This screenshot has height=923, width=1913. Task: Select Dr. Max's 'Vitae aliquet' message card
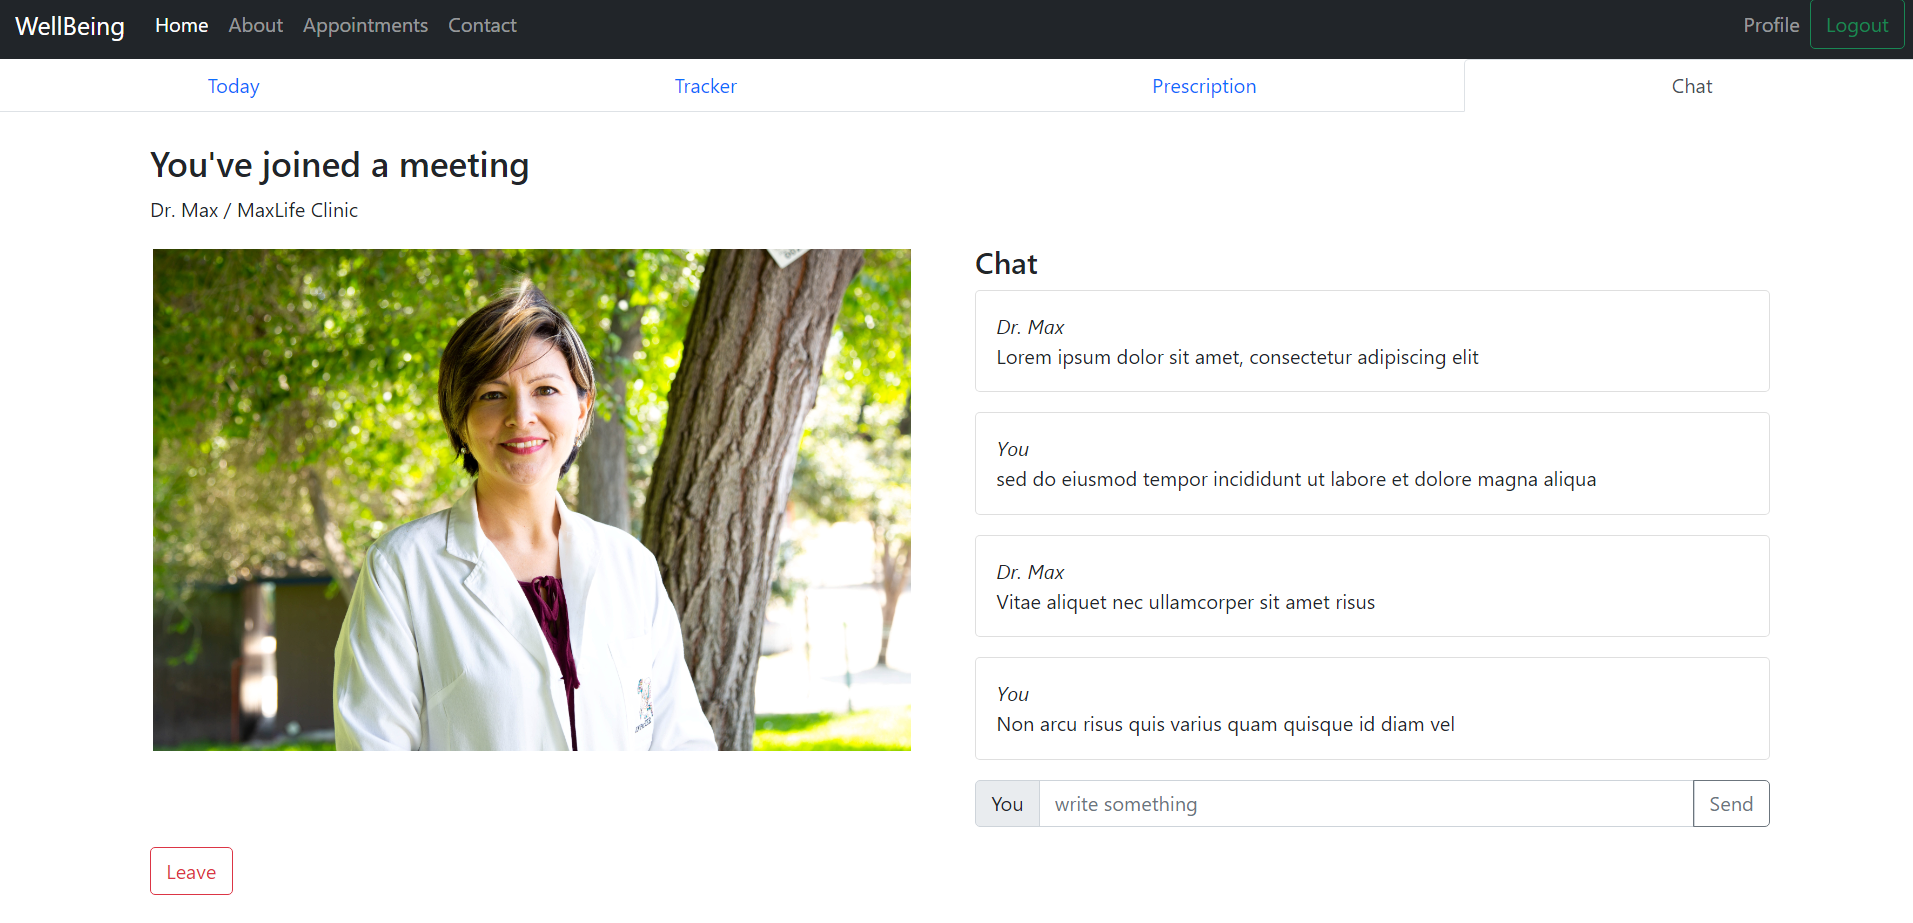(x=1372, y=586)
